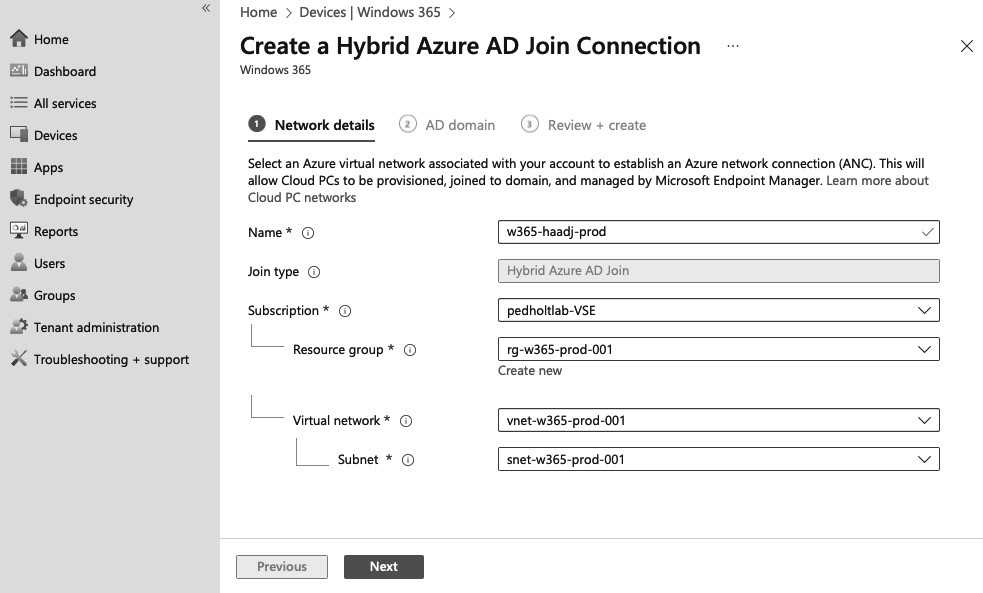Viewport: 983px width, 593px height.
Task: Click the Troubleshooting wrench icon
Action: (19, 358)
